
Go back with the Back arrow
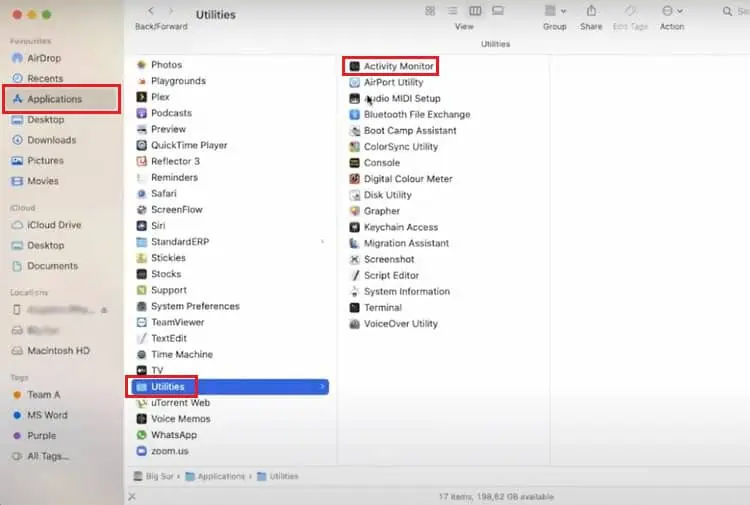(151, 11)
